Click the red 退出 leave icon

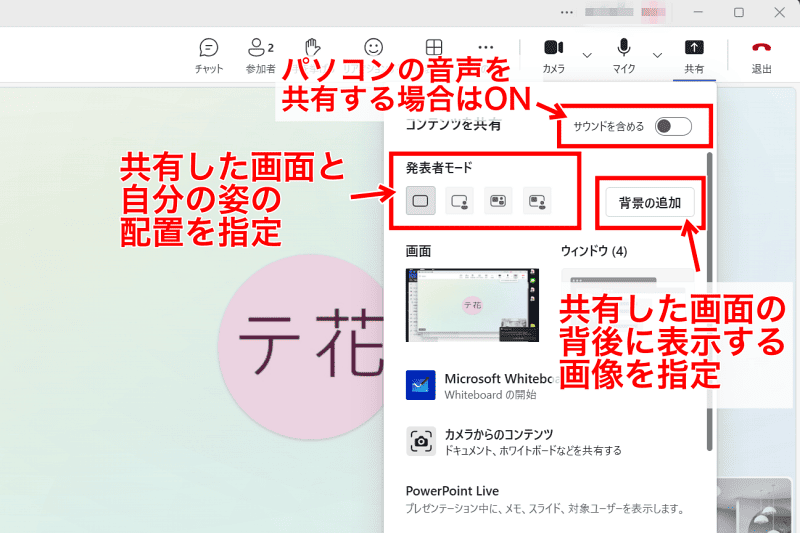[761, 55]
